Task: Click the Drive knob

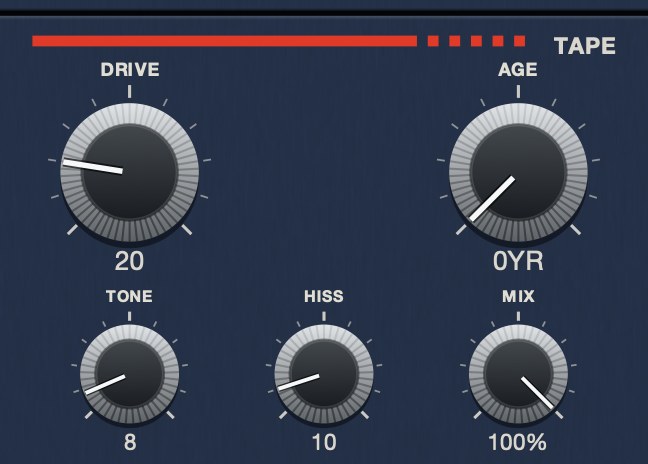Action: [x=130, y=172]
